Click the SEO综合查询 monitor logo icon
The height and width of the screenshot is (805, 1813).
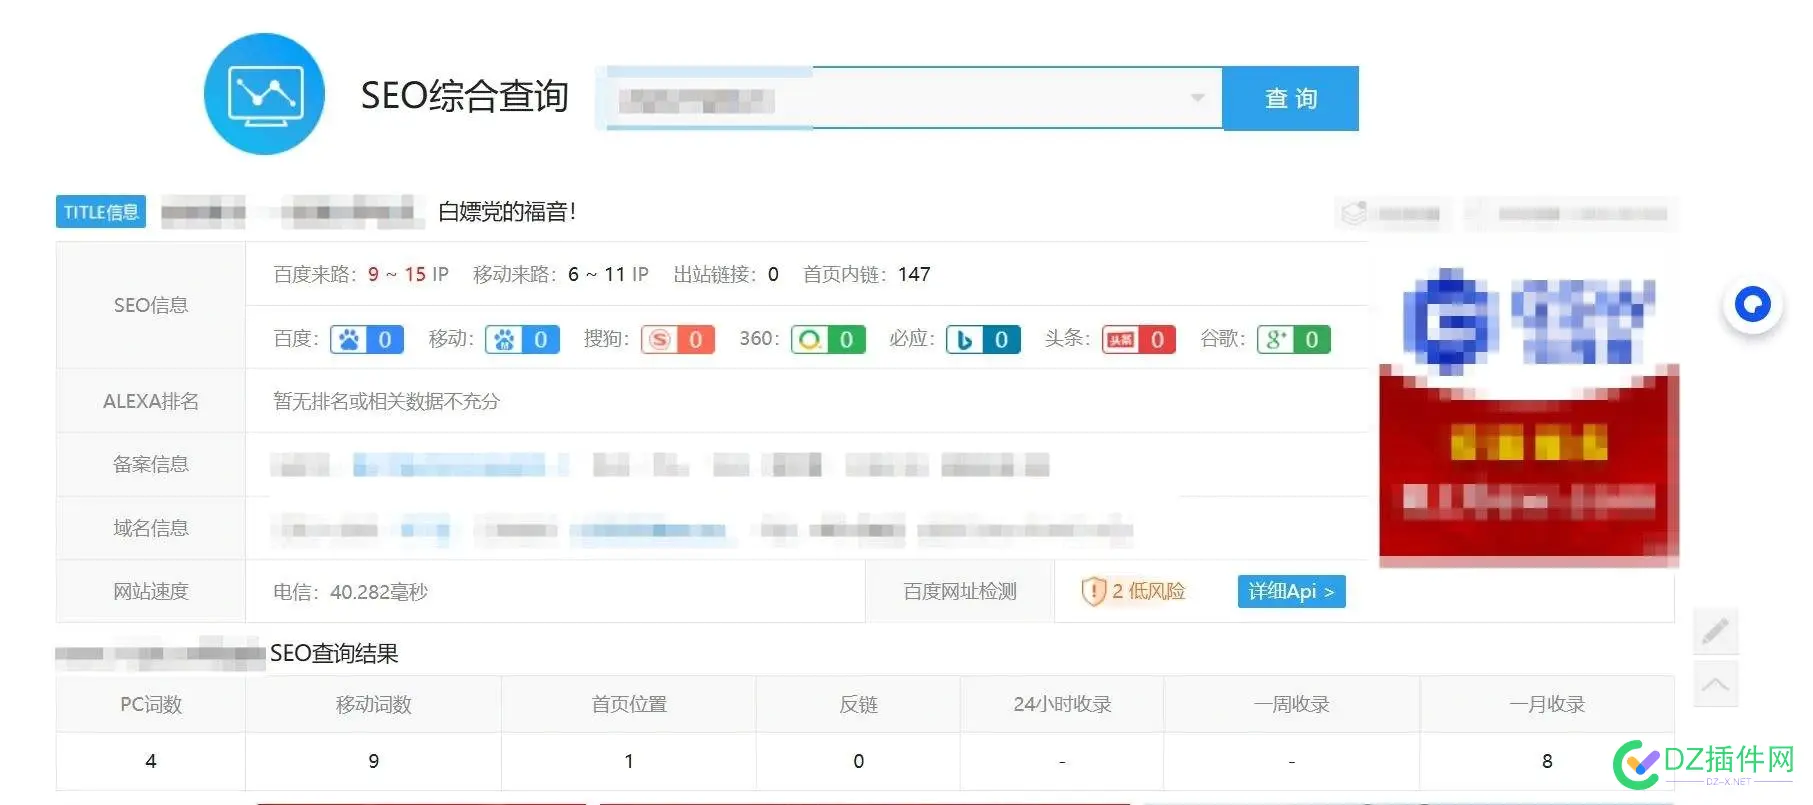point(265,94)
